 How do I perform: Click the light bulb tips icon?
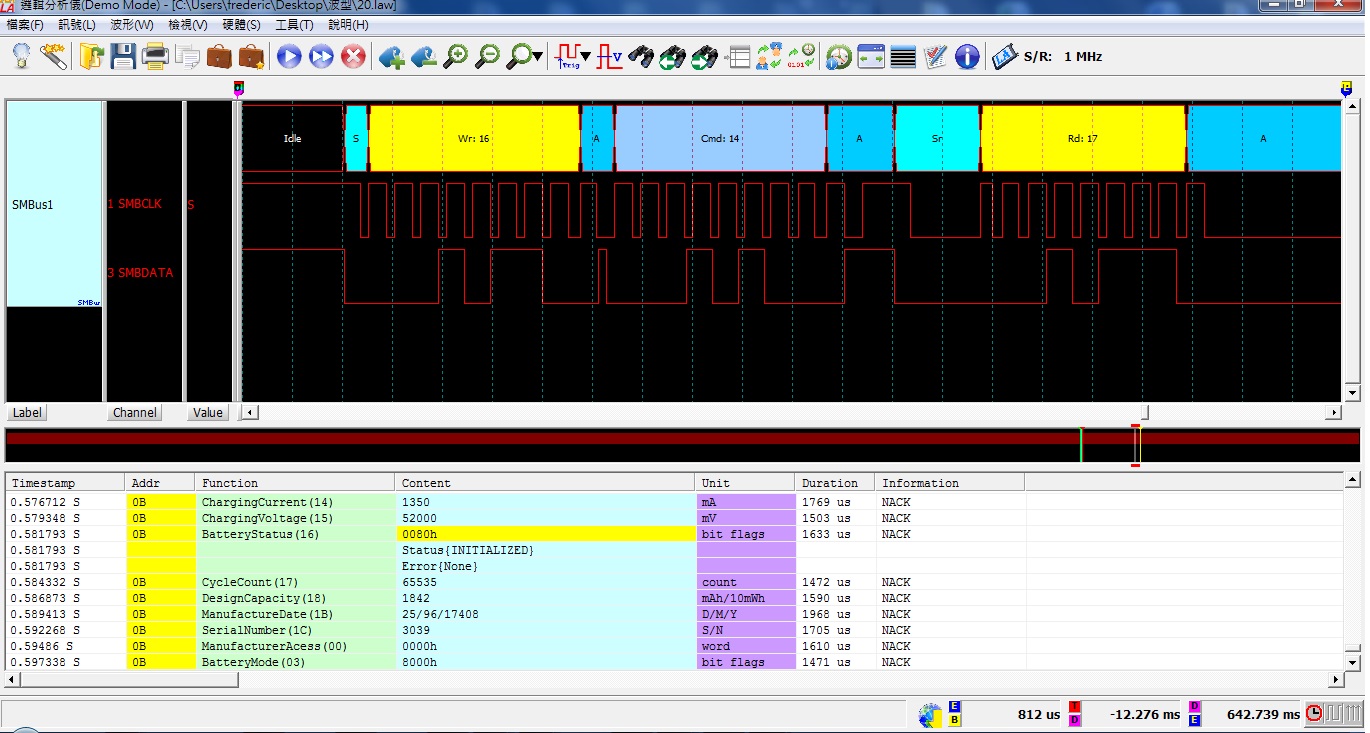(21, 56)
